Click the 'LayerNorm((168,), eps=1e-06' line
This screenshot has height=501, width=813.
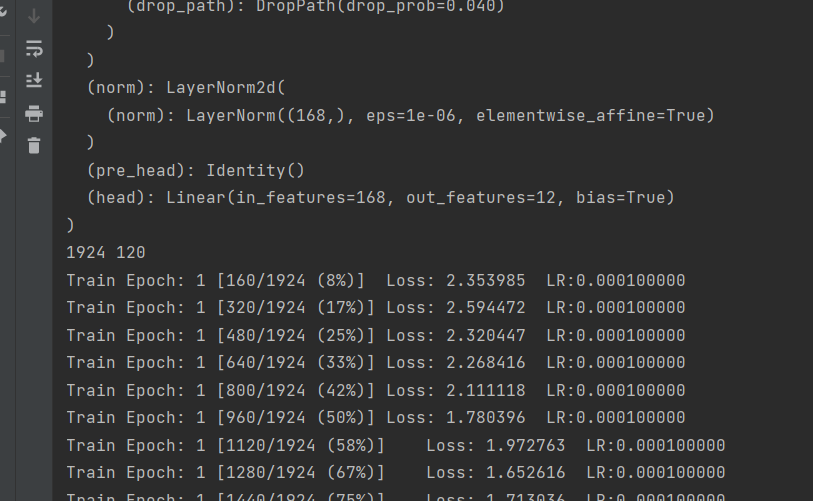(411, 115)
